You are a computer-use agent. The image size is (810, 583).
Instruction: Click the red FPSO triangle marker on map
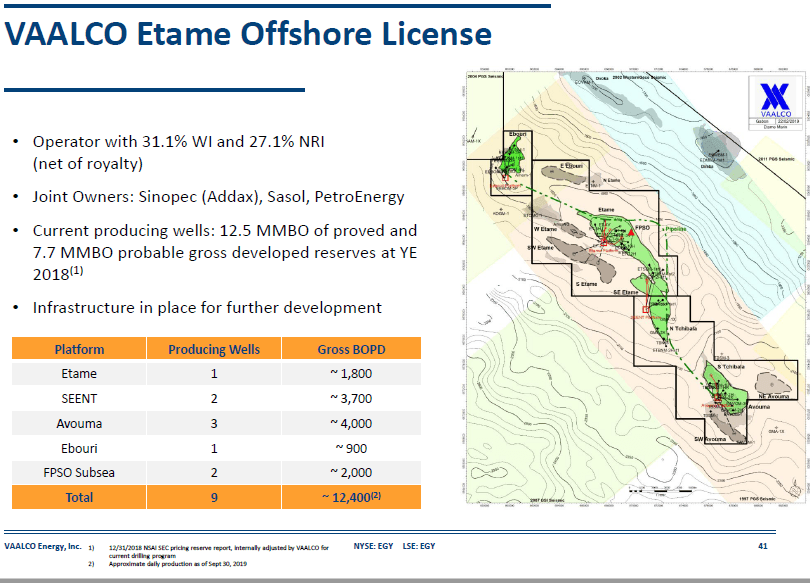coord(631,233)
